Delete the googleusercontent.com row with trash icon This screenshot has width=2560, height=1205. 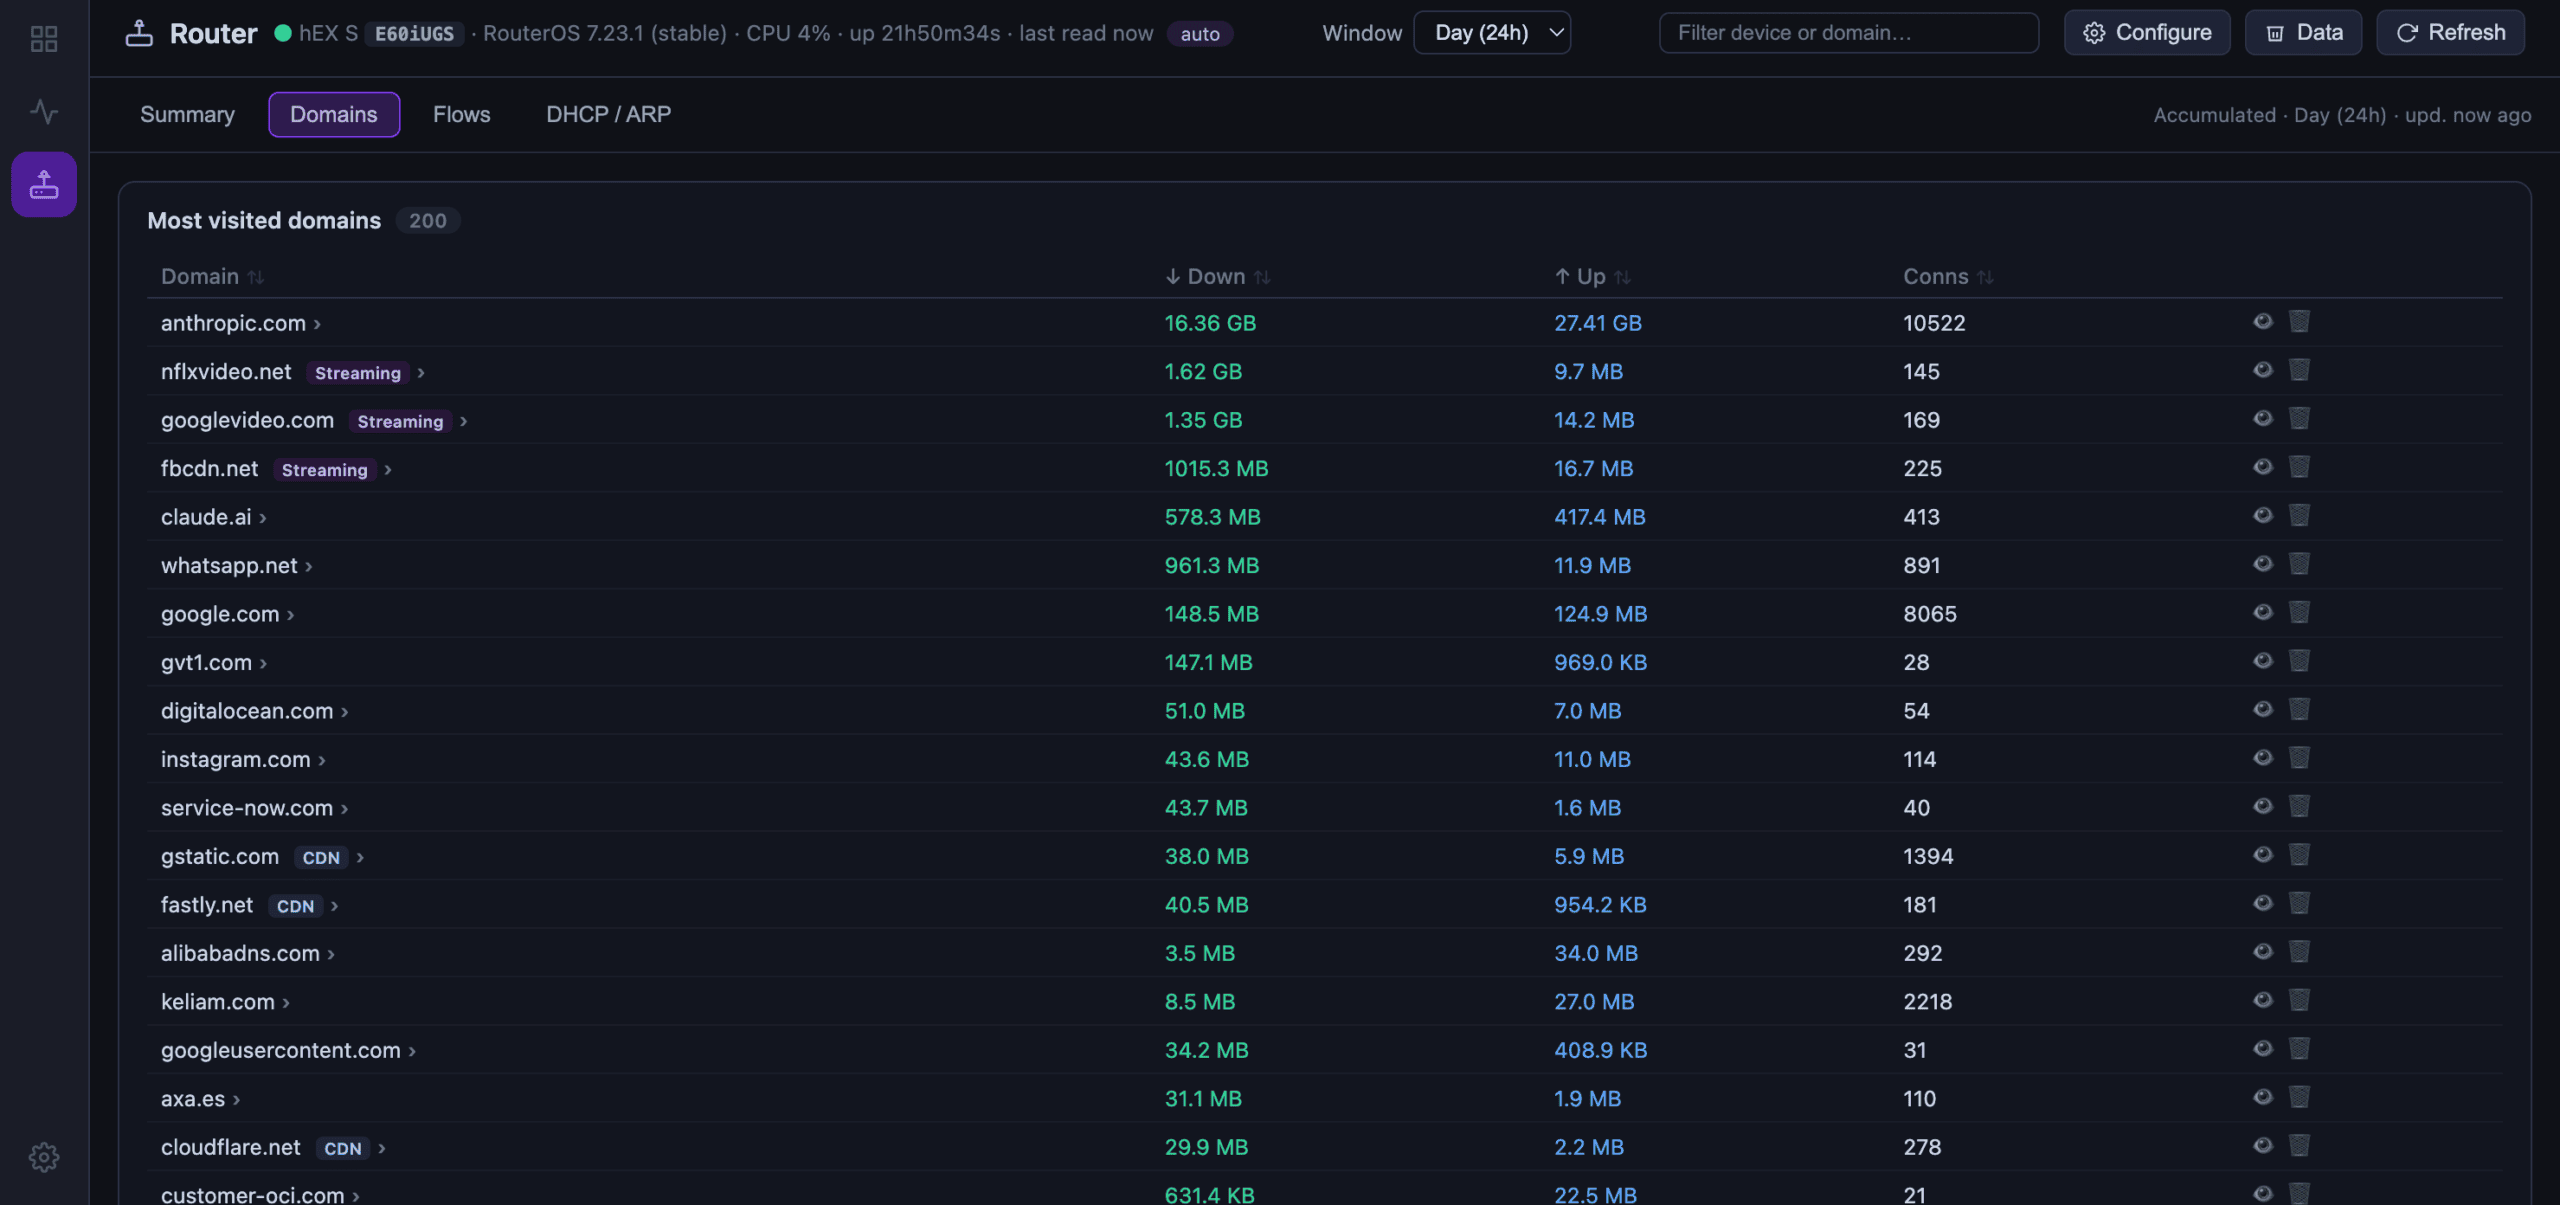(2299, 1049)
